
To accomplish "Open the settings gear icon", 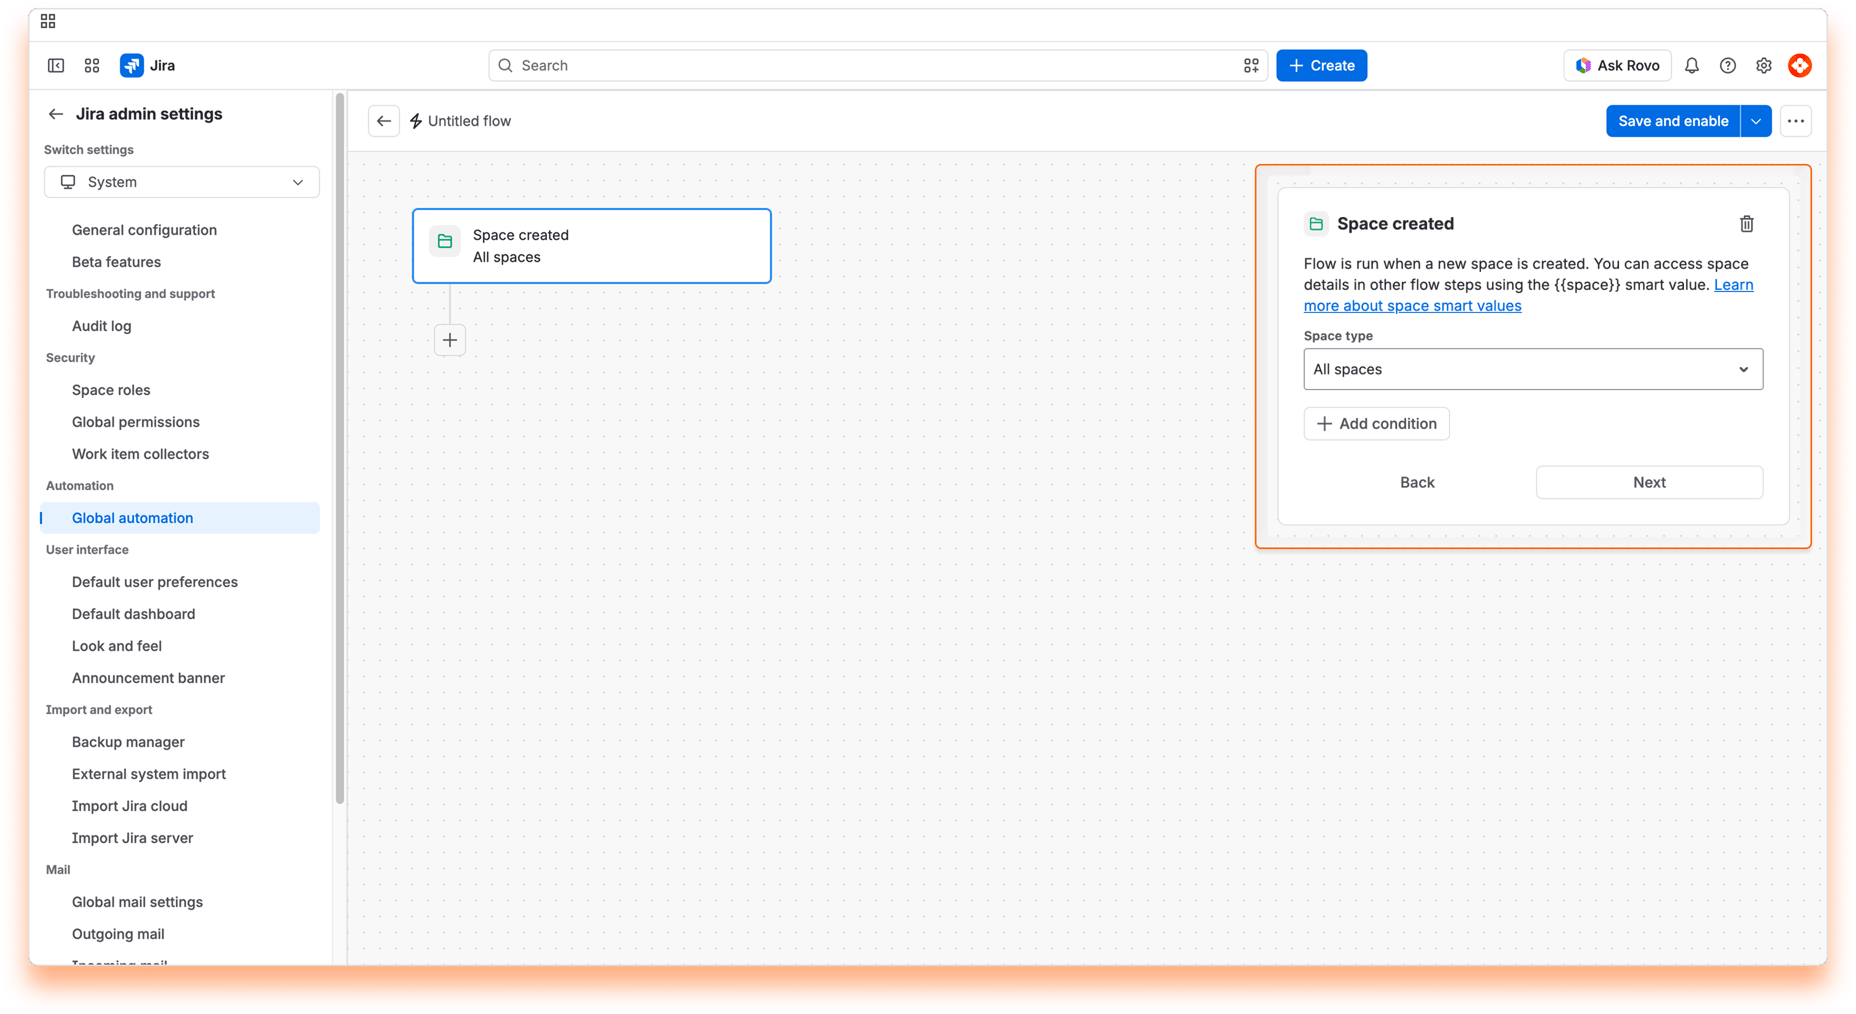I will point(1764,66).
